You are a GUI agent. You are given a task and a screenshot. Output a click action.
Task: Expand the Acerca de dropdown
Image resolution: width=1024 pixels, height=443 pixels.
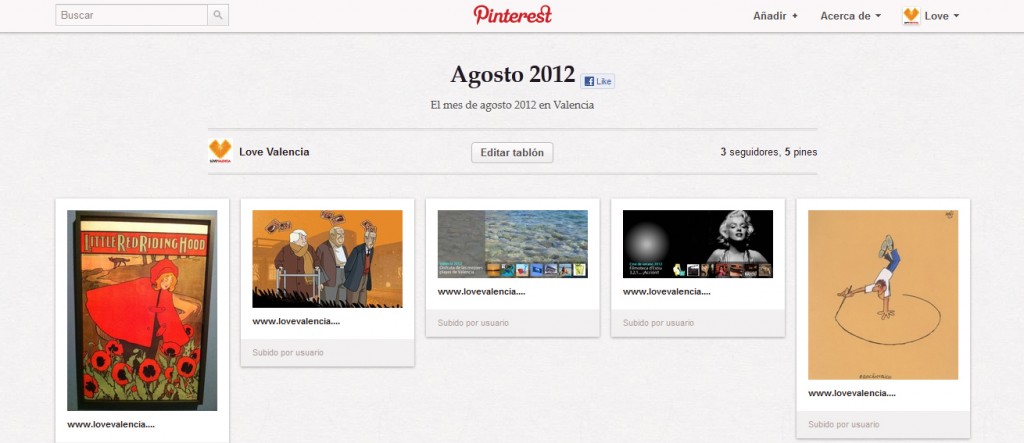tap(850, 16)
